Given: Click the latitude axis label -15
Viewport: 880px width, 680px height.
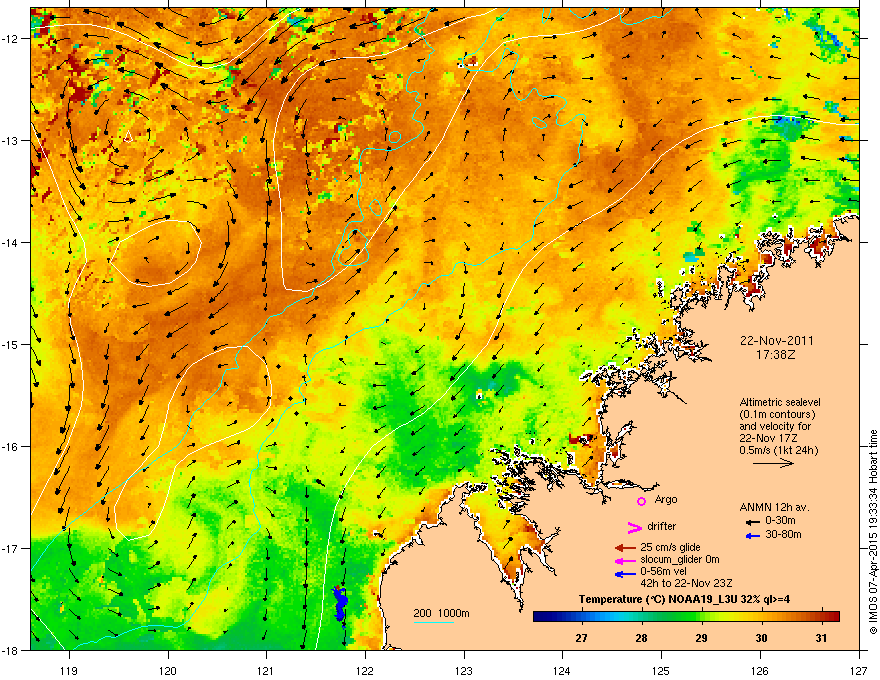Looking at the screenshot, I should [11, 344].
